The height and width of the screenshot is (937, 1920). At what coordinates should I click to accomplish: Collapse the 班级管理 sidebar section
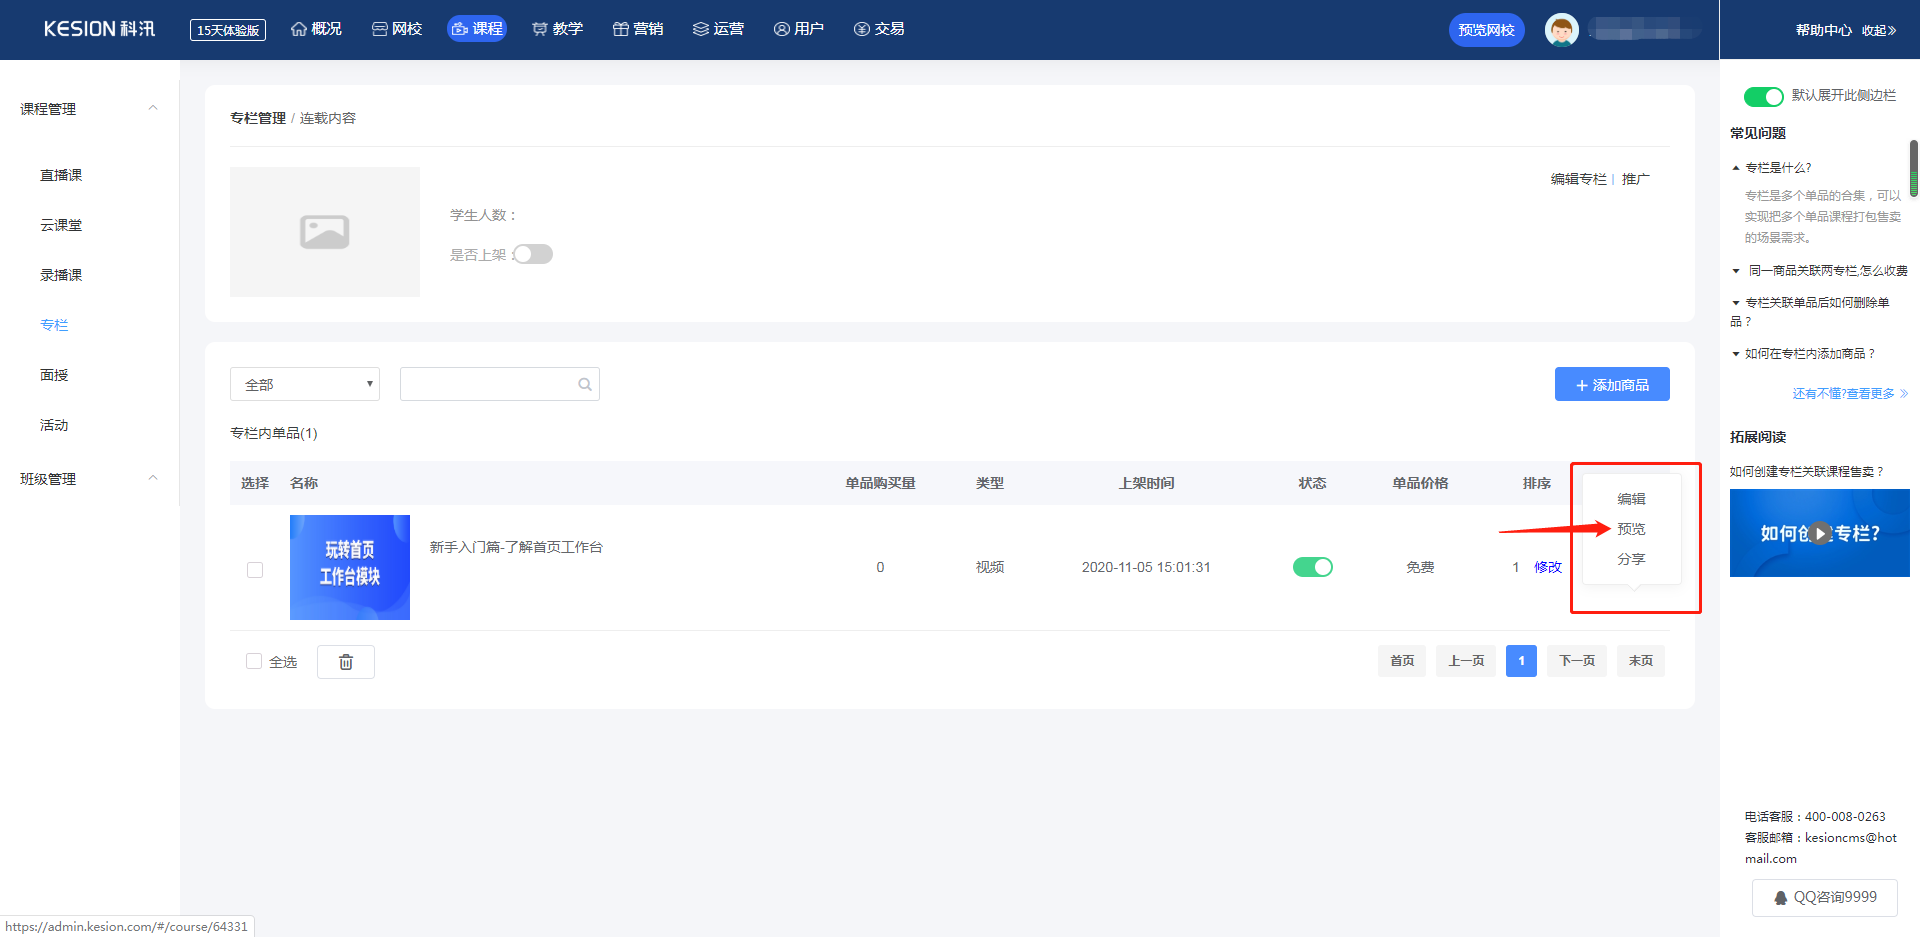(x=153, y=478)
